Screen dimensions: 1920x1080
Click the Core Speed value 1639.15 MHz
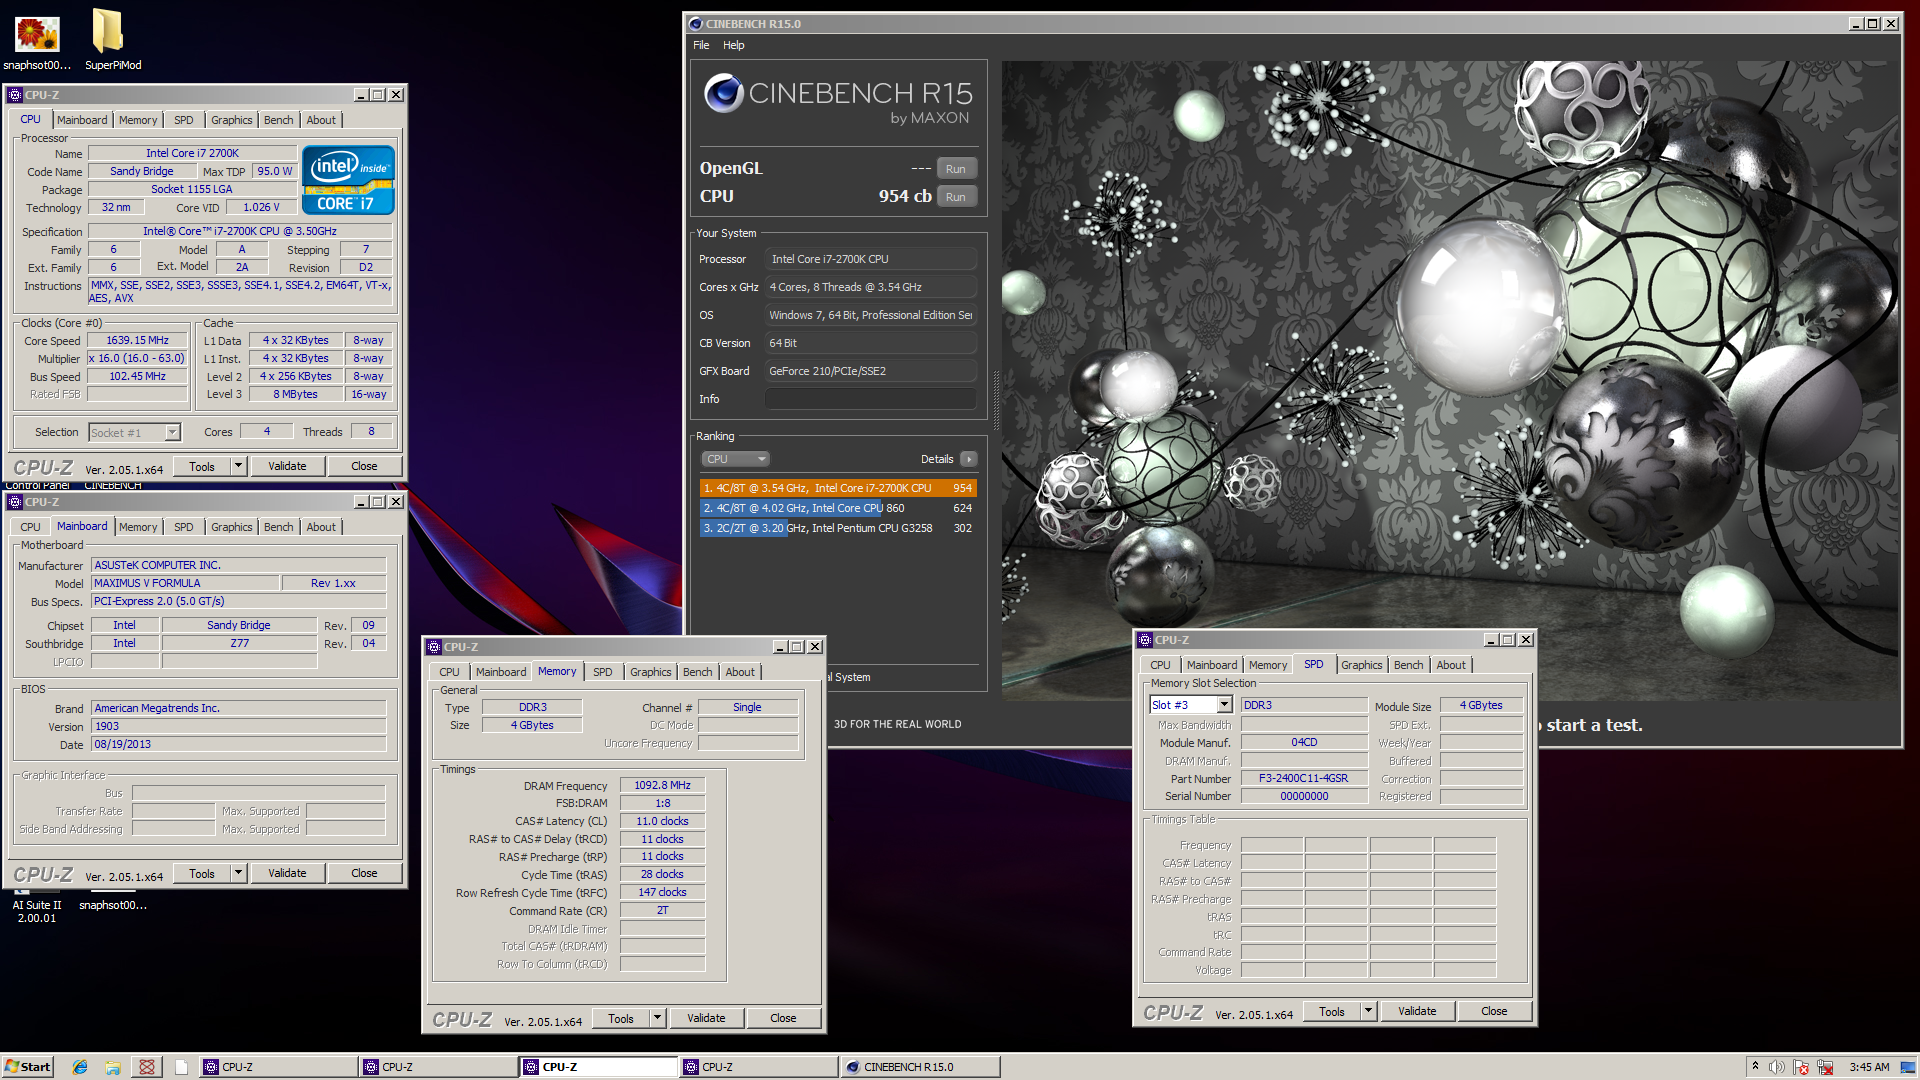click(137, 340)
